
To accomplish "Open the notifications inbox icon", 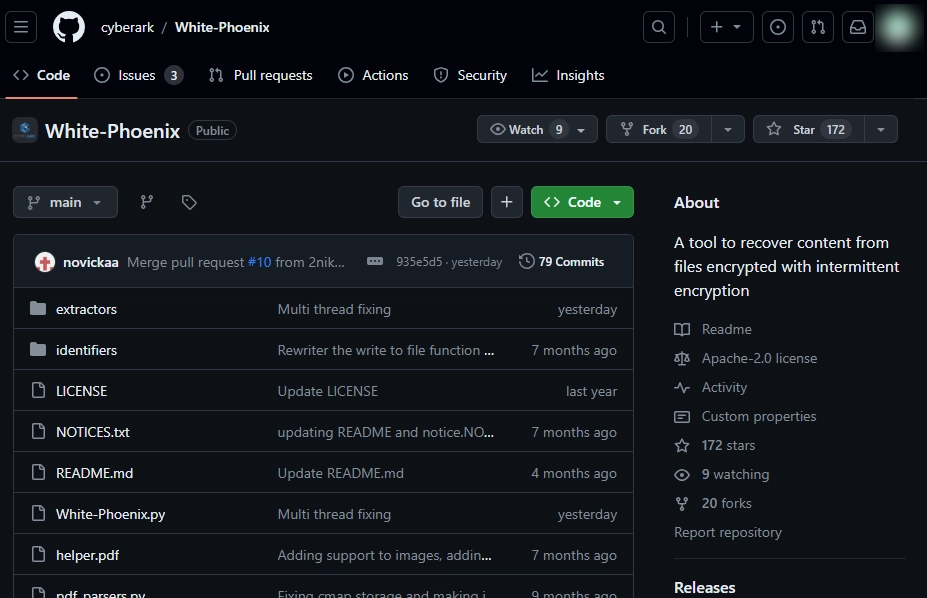I will pos(858,27).
